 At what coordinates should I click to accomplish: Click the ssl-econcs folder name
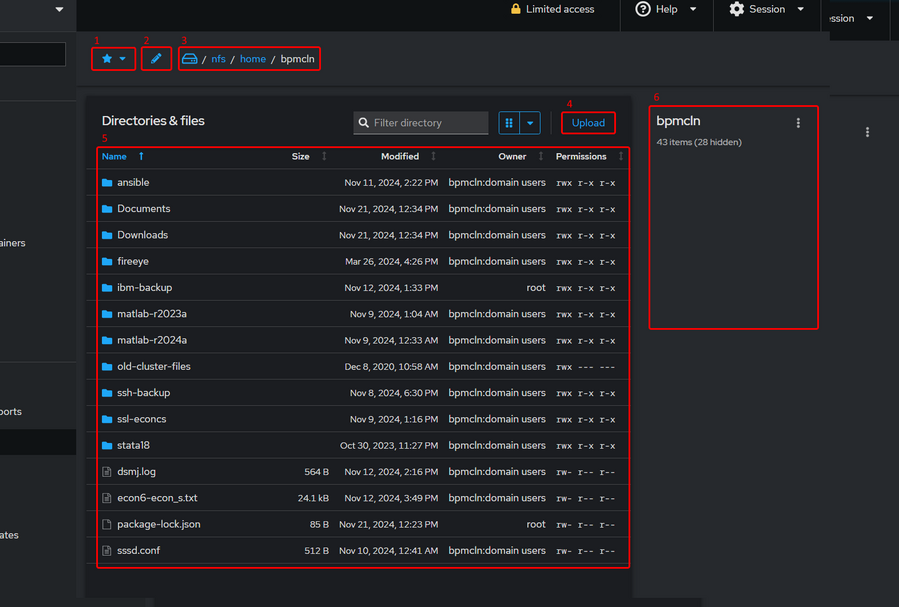[x=142, y=419]
